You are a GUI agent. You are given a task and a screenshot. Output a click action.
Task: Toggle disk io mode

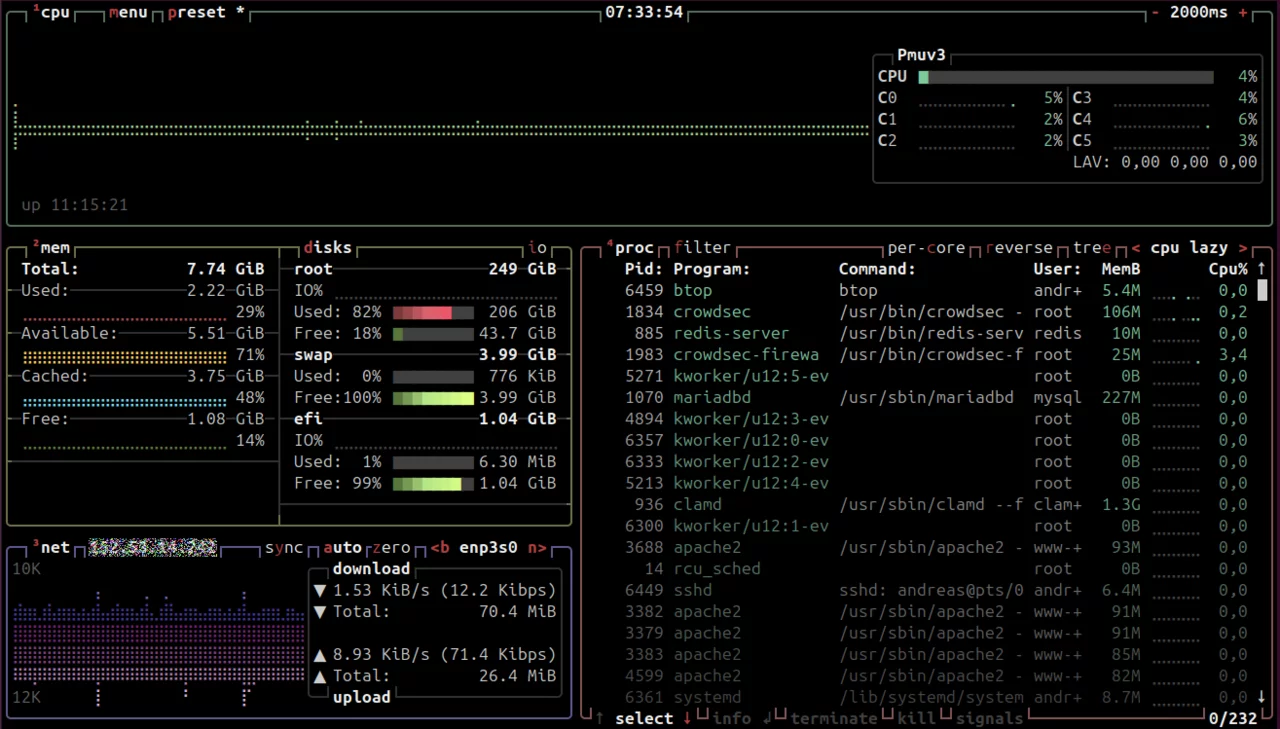tap(538, 248)
